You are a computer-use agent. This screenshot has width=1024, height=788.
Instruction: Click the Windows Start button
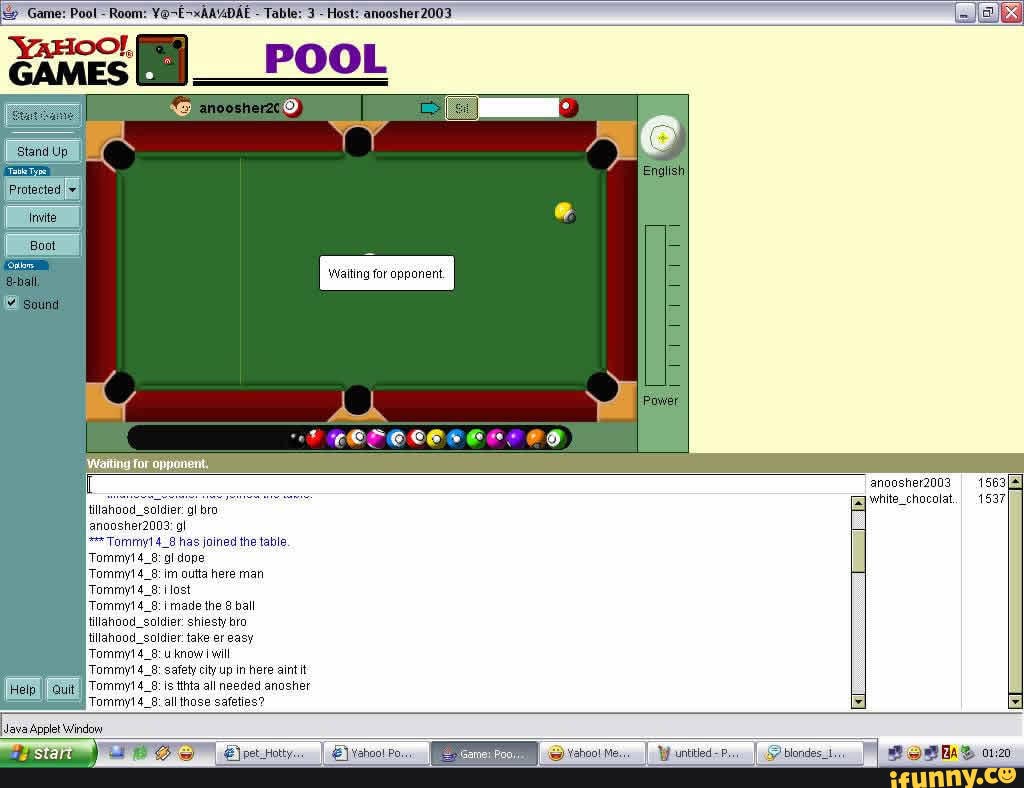click(x=47, y=753)
